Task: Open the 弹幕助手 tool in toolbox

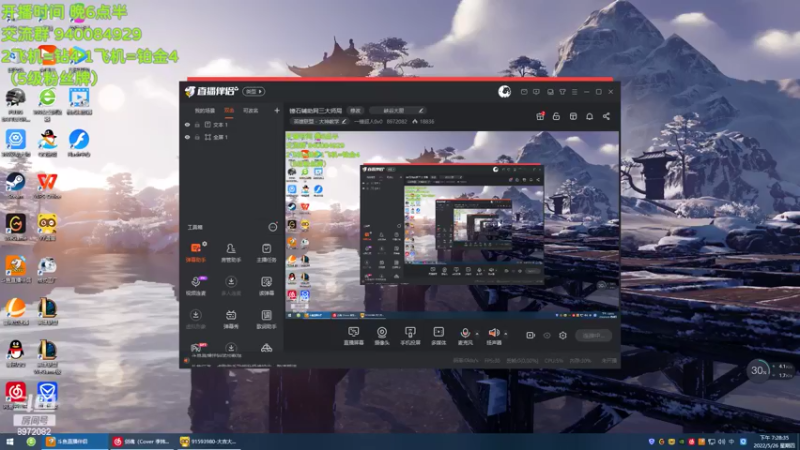Action: pos(195,252)
